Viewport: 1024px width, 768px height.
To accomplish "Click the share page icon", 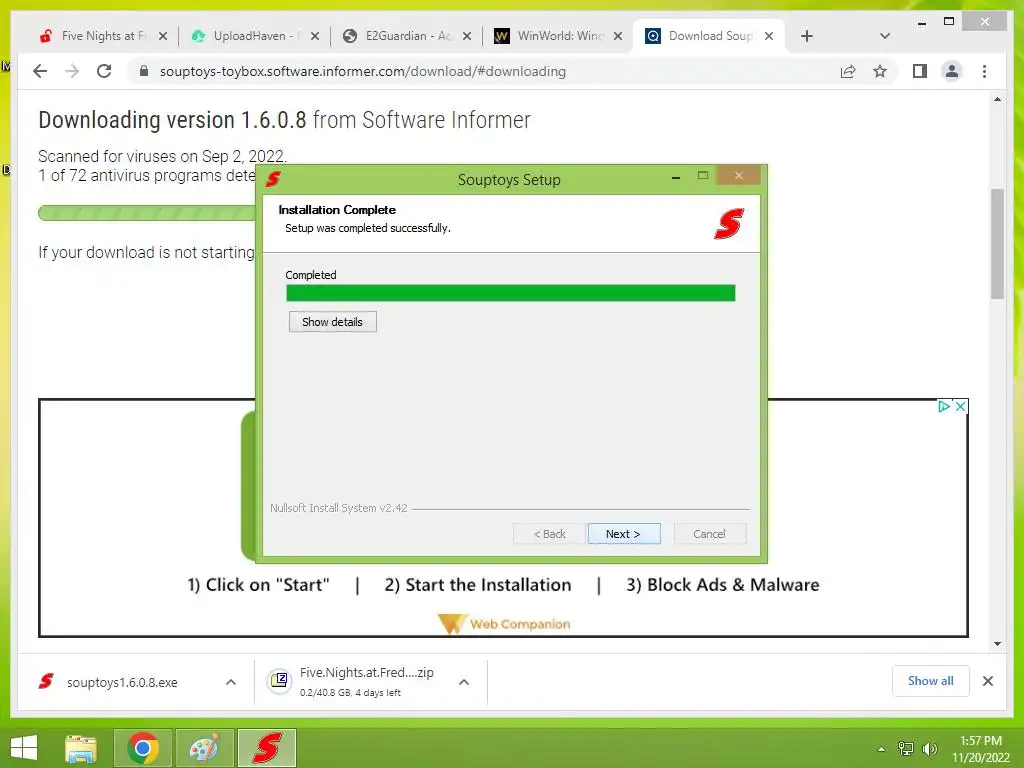I will click(848, 71).
